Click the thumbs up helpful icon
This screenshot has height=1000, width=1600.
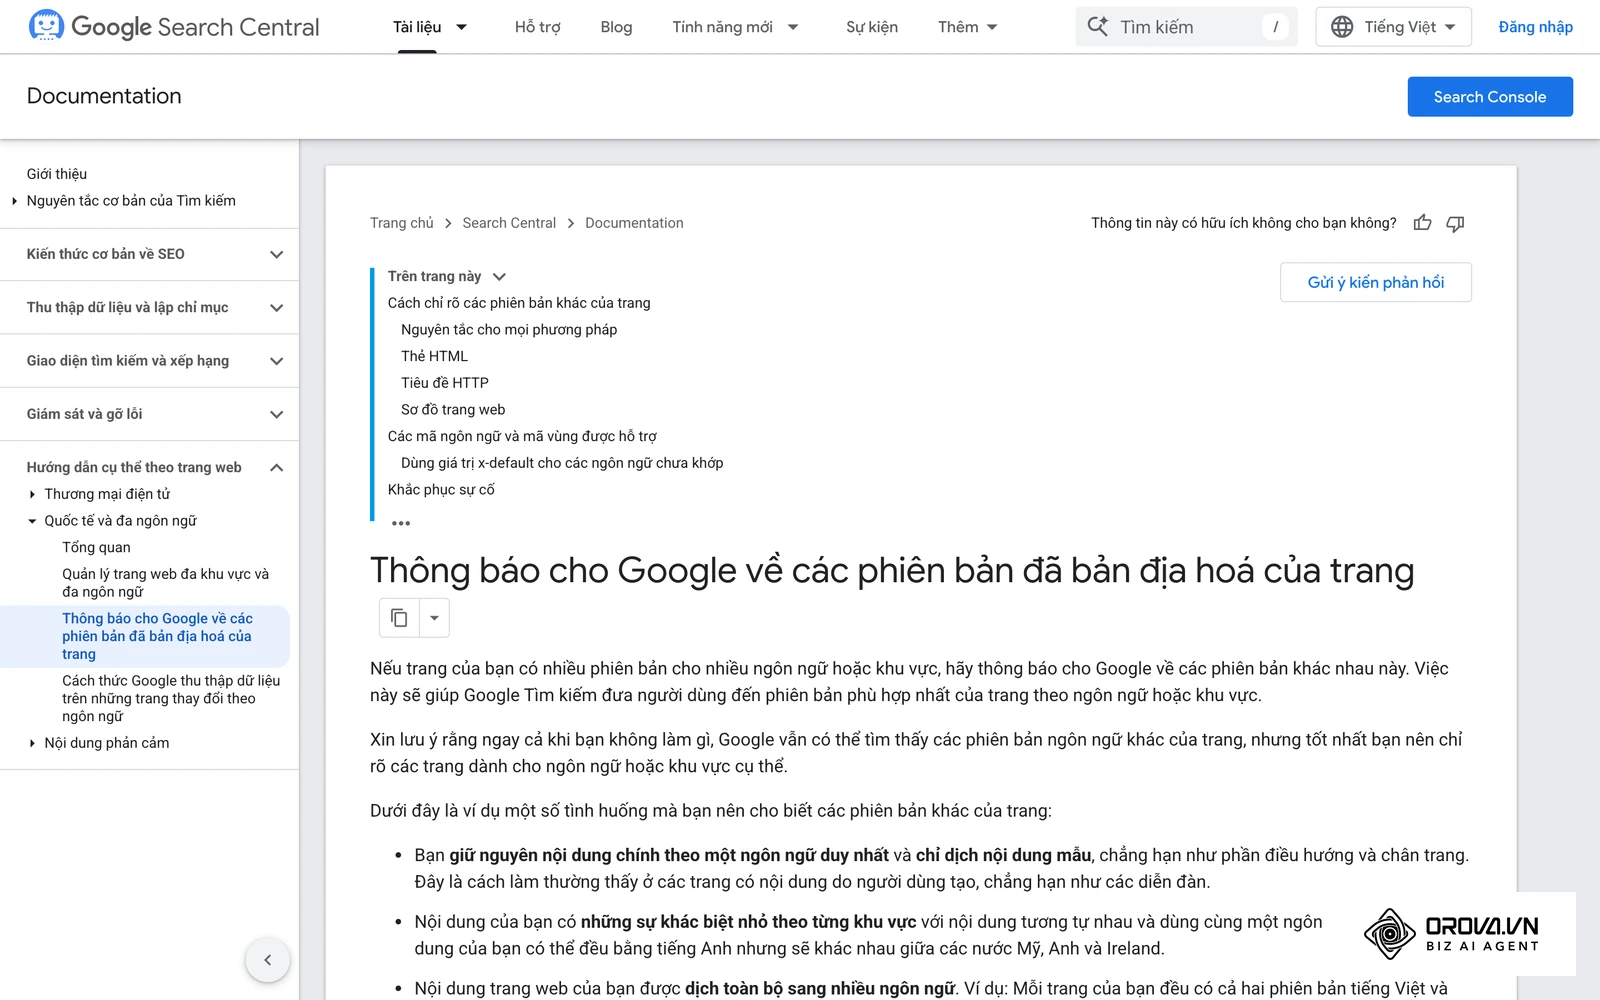point(1422,223)
